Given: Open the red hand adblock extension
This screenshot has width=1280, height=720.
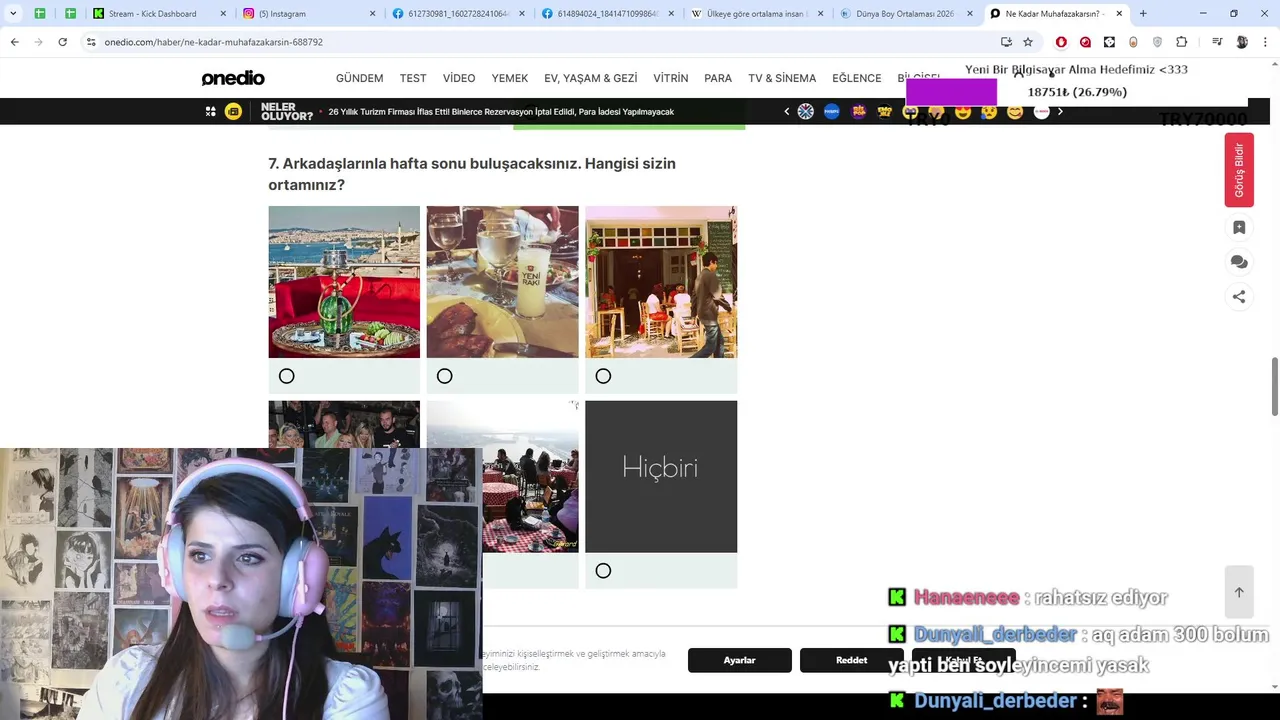Looking at the screenshot, I should click(x=1061, y=42).
